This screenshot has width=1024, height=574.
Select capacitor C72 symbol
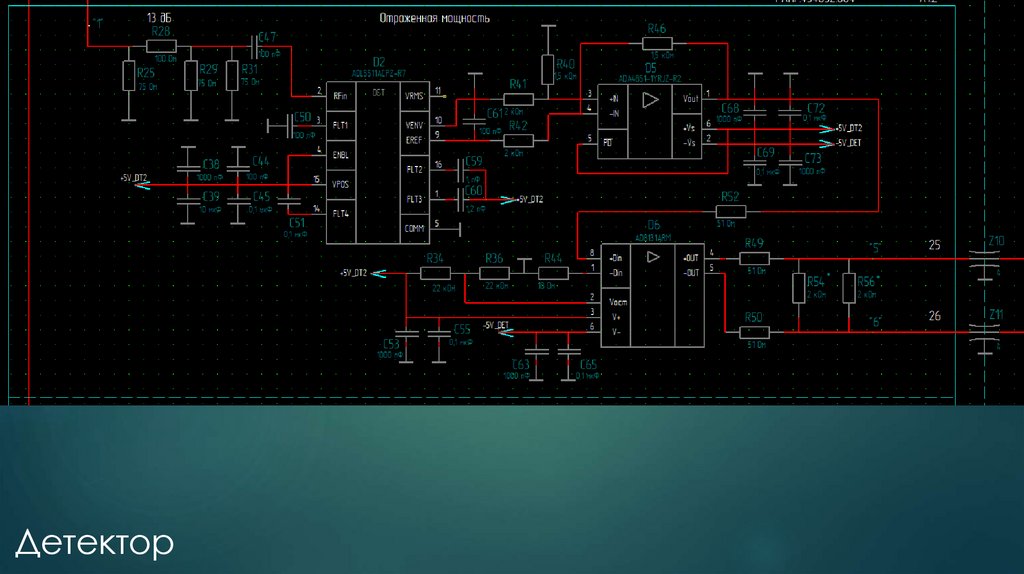pos(790,112)
